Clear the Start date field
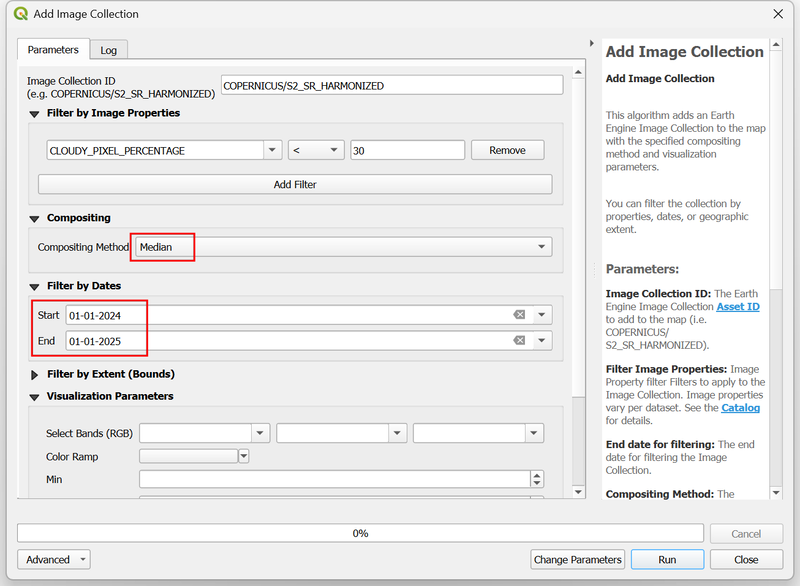The height and width of the screenshot is (586, 800). pyautogui.click(x=519, y=315)
